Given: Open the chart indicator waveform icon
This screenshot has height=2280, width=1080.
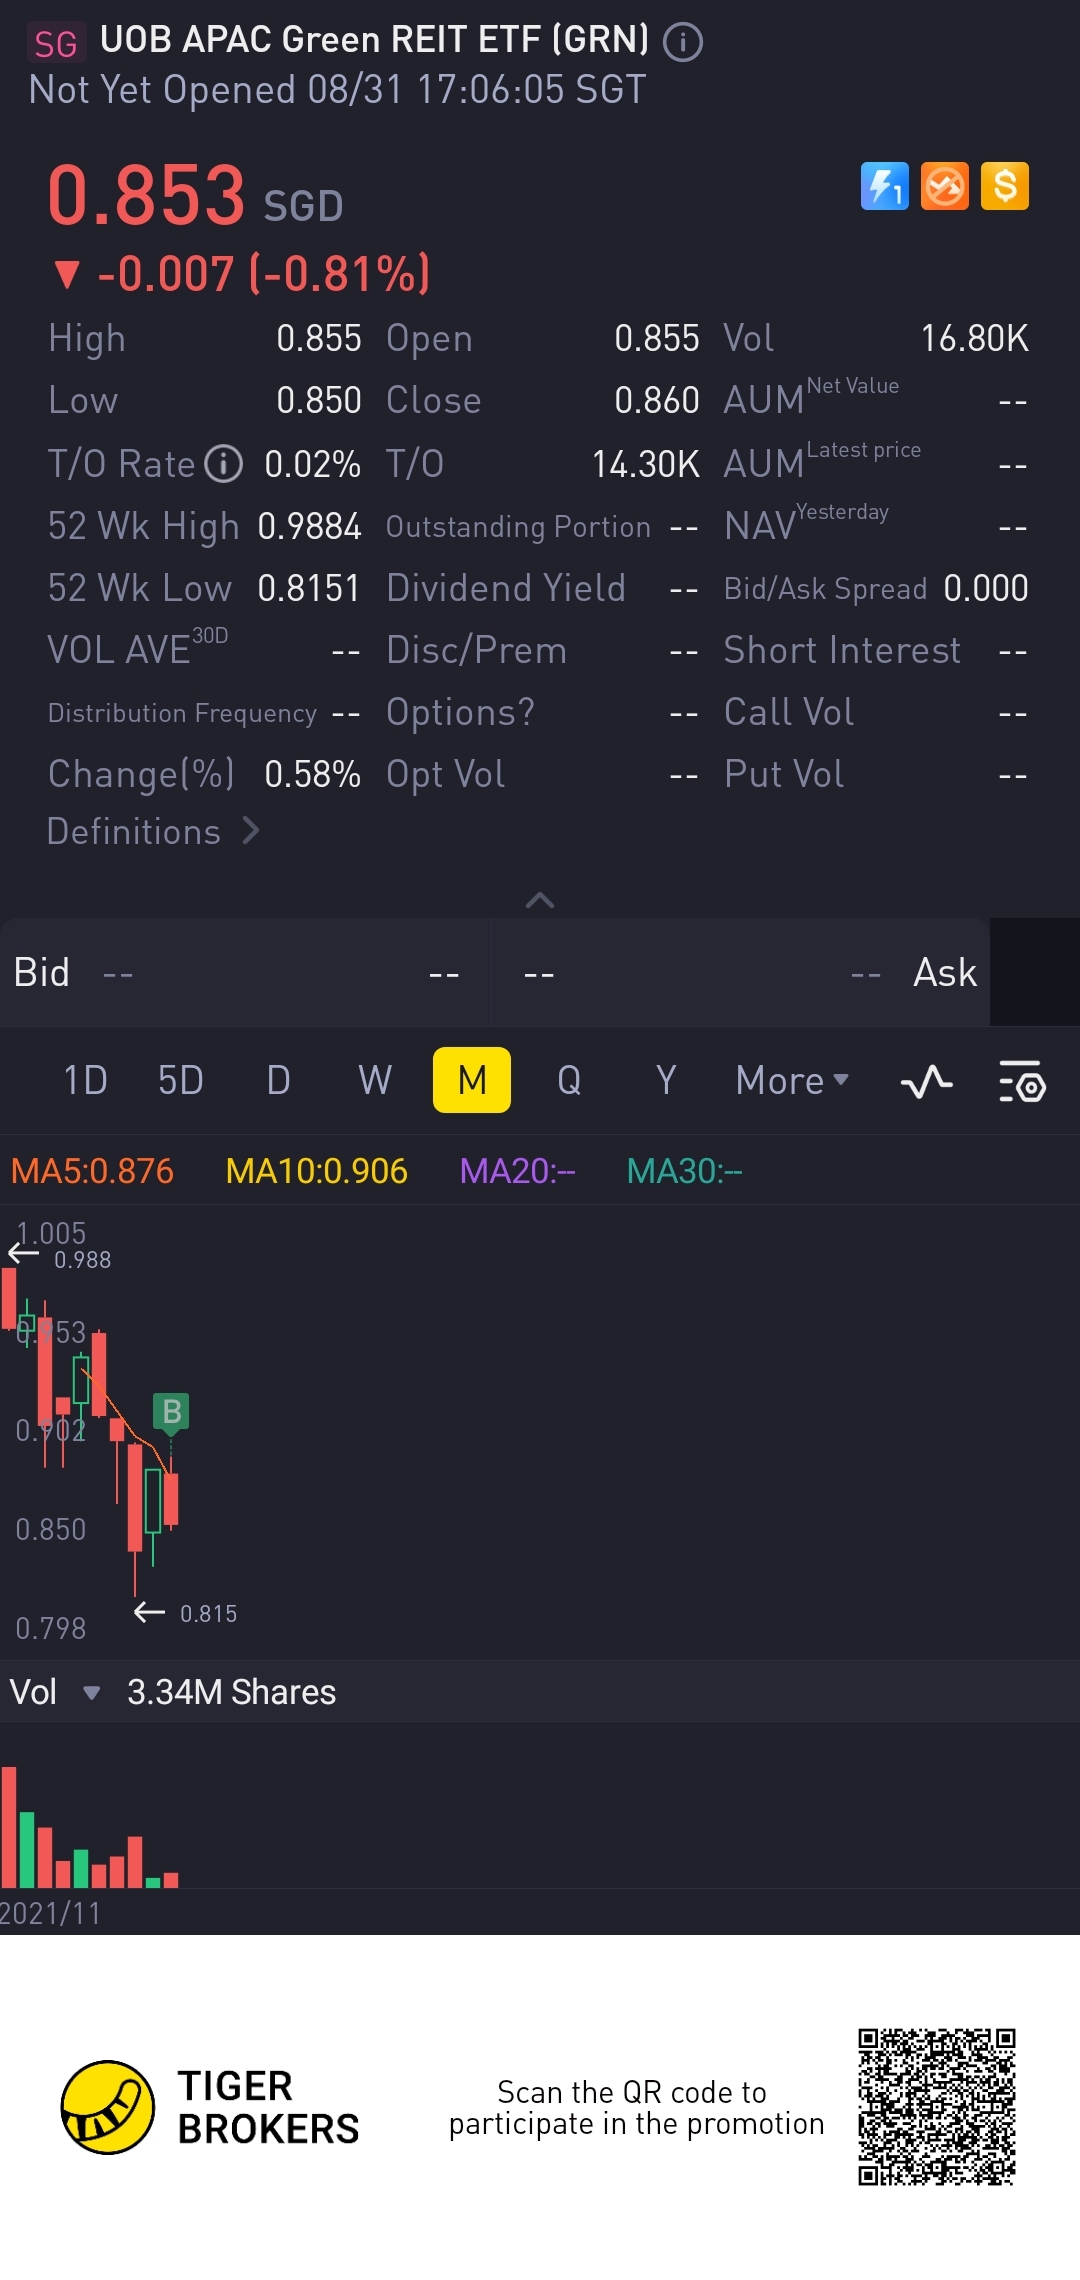Looking at the screenshot, I should tap(926, 1081).
